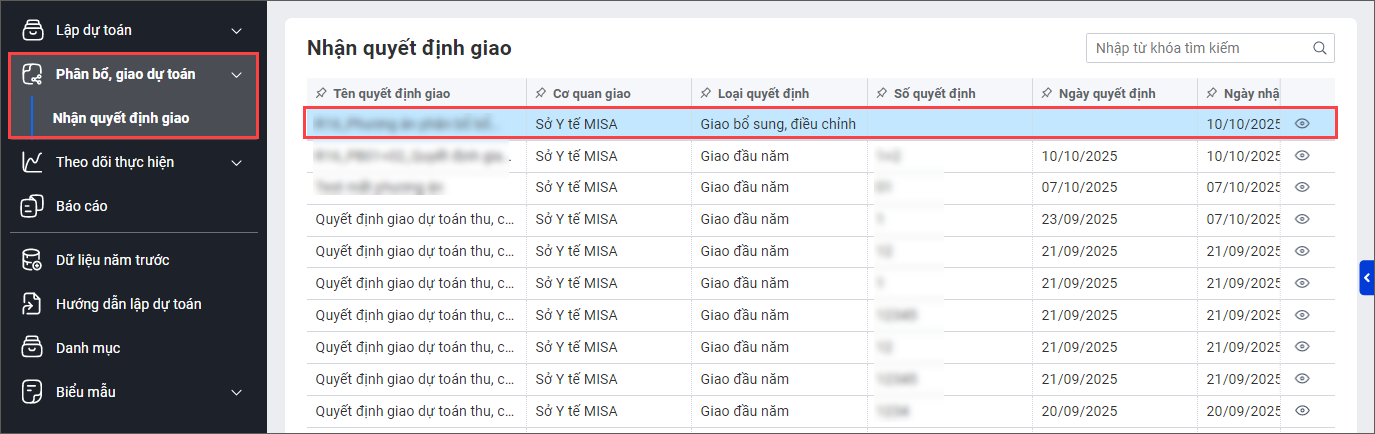Click the search magnifier icon

coord(1320,48)
